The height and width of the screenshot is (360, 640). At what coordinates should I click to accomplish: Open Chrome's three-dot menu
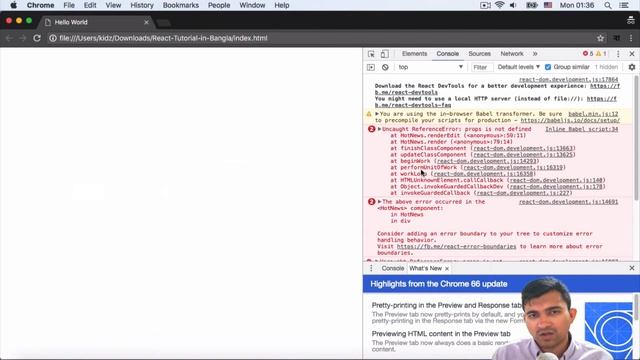click(631, 38)
